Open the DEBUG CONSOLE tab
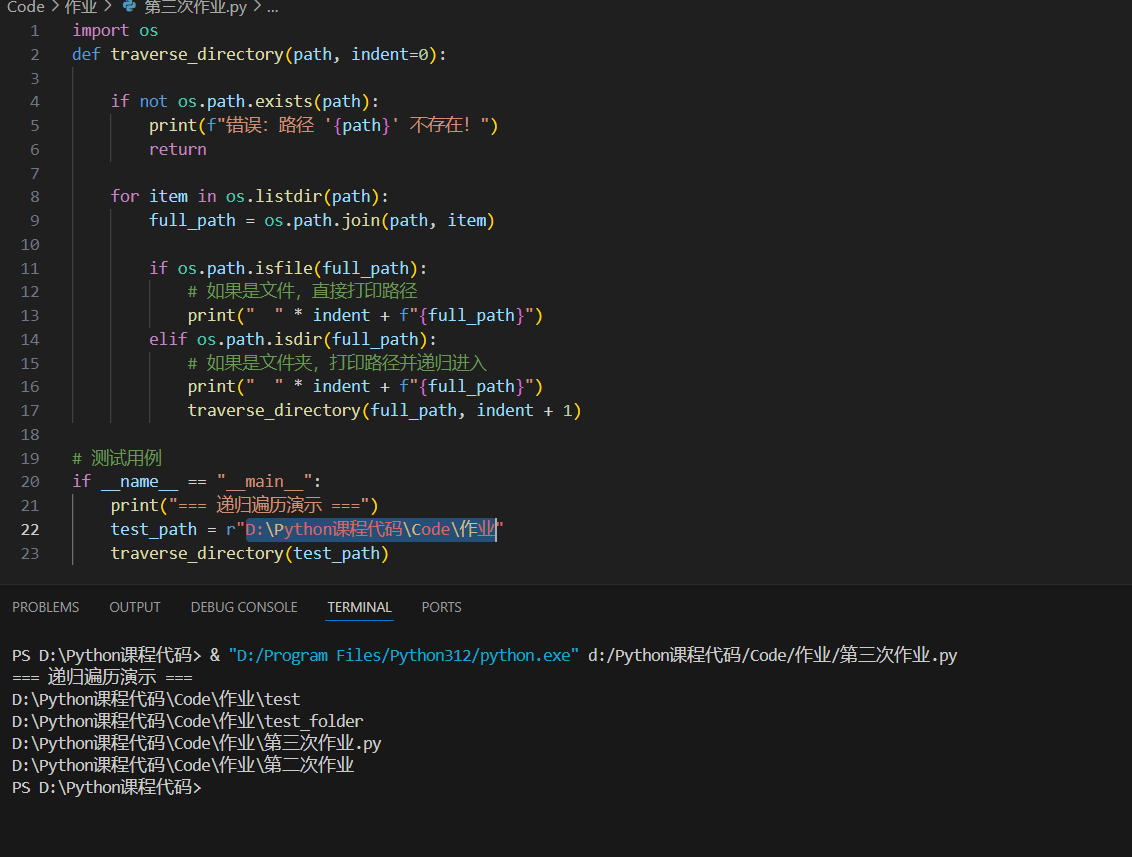1132x857 pixels. click(x=244, y=607)
